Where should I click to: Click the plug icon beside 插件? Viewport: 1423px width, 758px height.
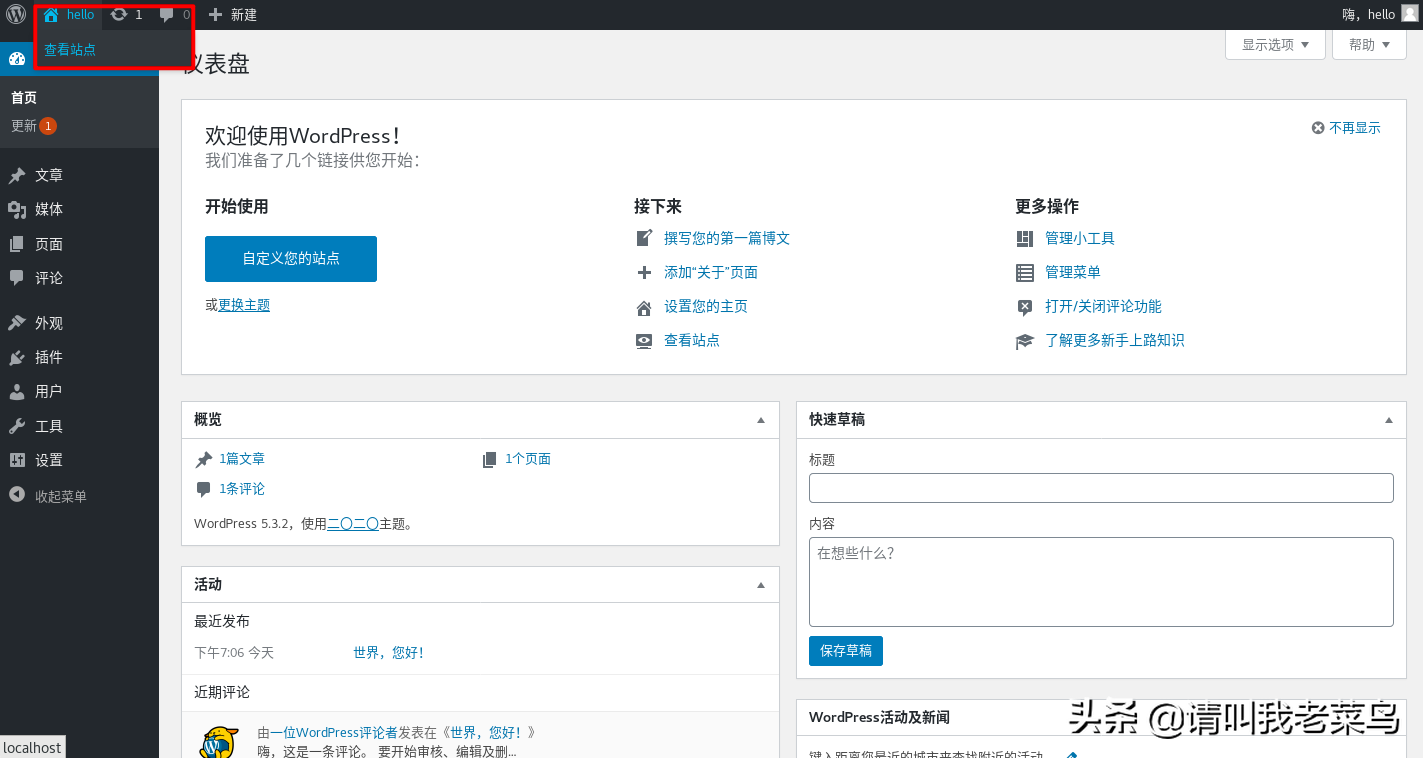pos(17,357)
